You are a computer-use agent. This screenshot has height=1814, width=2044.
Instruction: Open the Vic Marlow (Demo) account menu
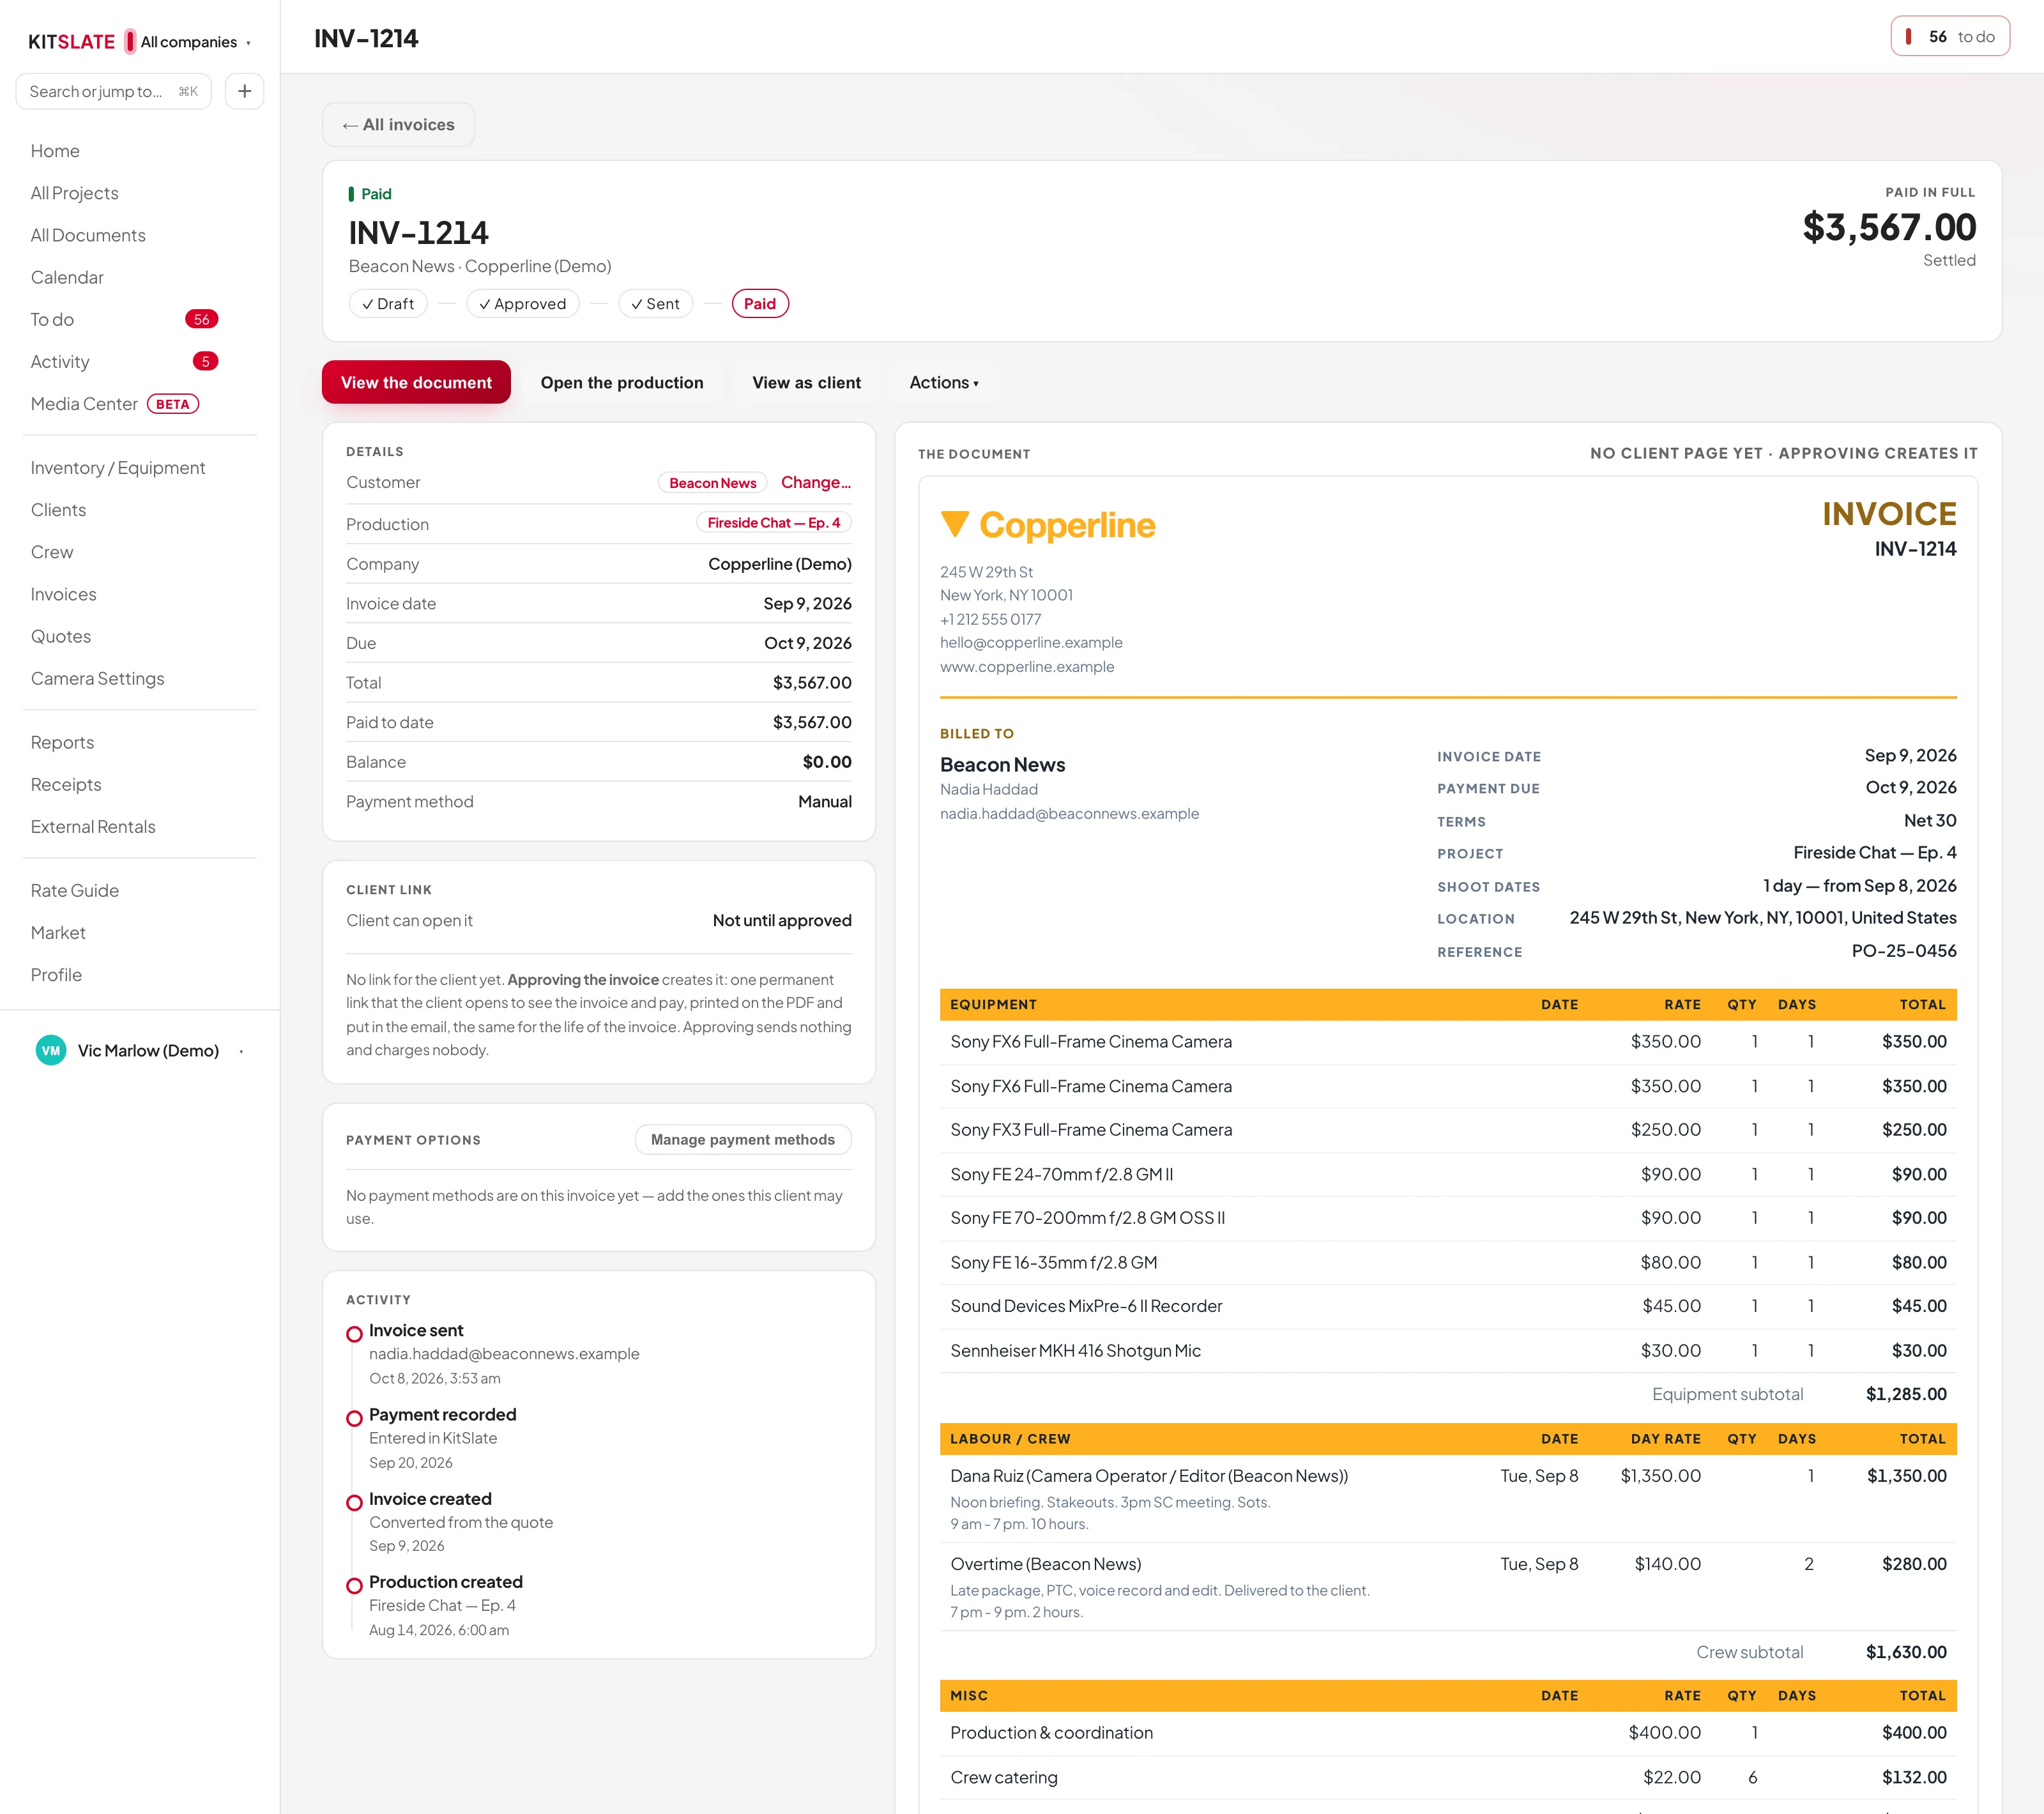click(x=140, y=1050)
